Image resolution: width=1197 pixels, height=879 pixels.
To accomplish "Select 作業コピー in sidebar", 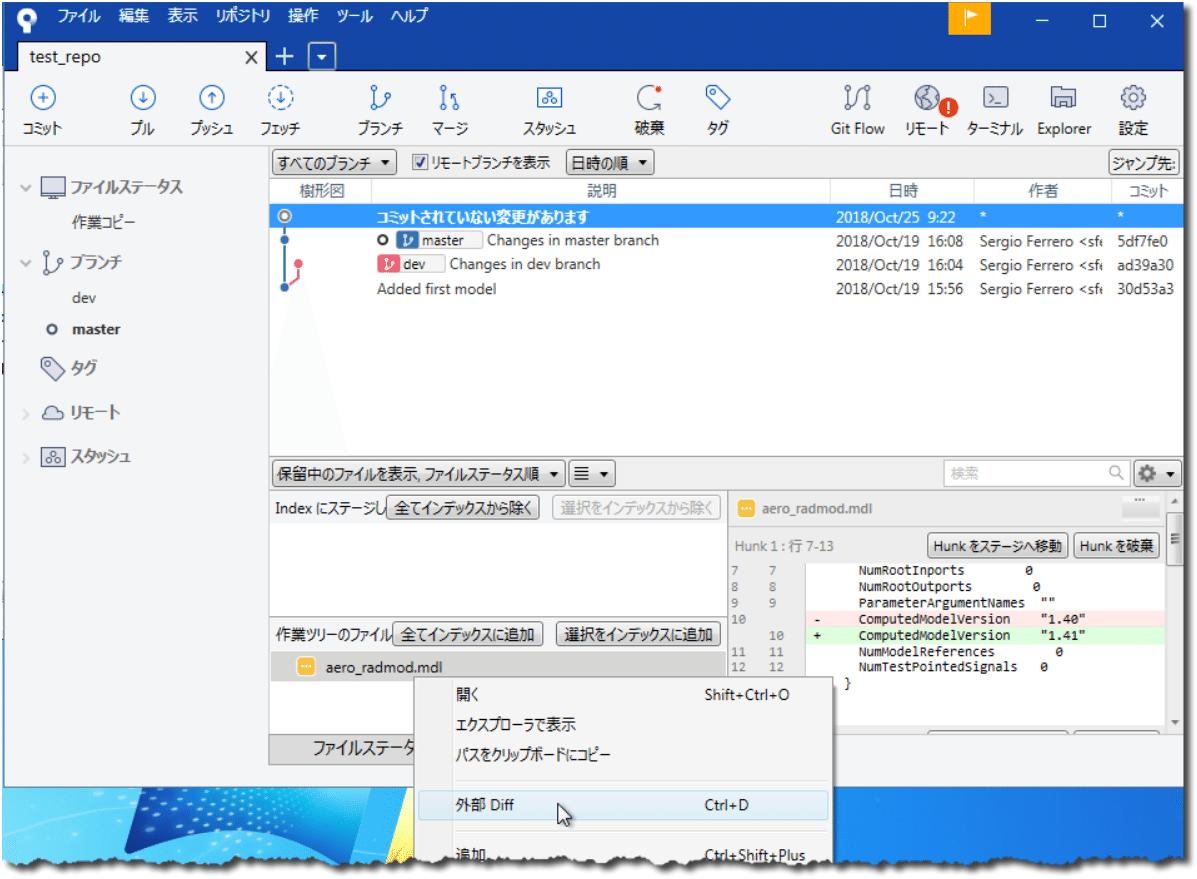I will [103, 222].
